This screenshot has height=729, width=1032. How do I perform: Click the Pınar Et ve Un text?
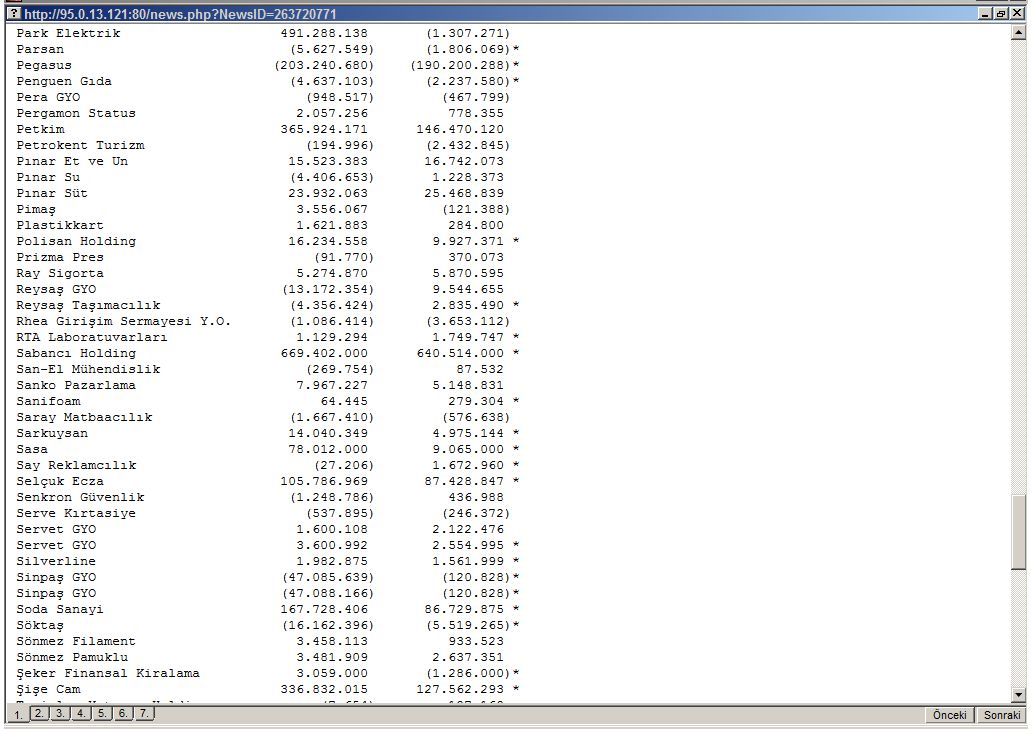72,161
